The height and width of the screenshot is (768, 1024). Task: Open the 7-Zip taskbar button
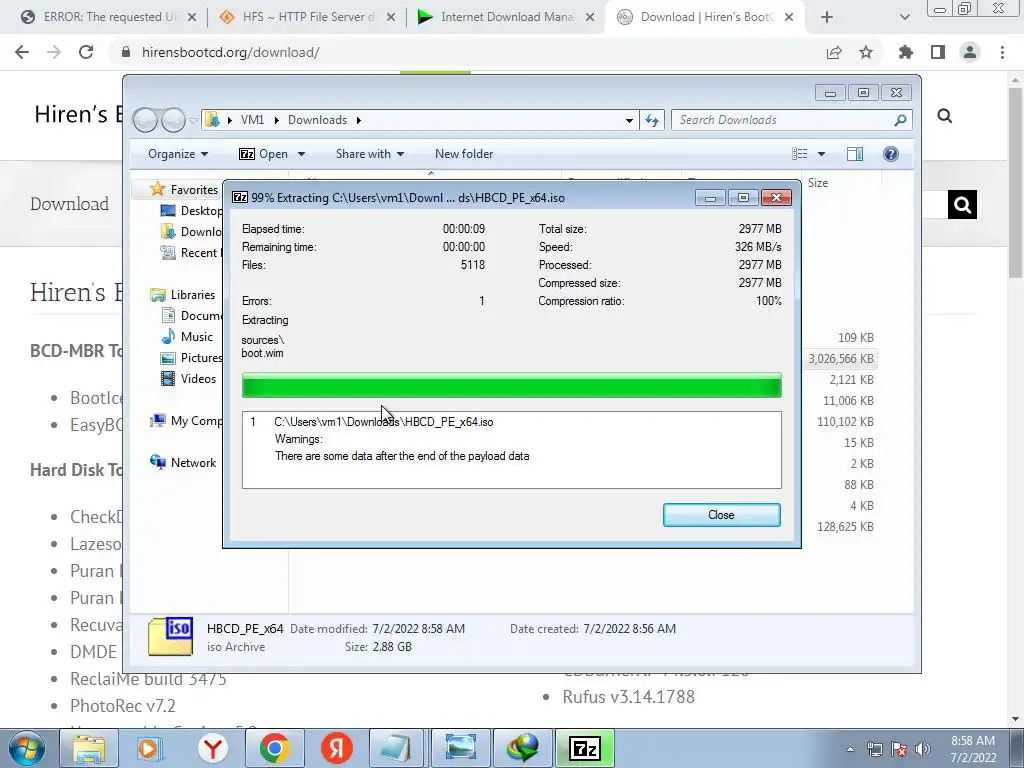click(585, 748)
